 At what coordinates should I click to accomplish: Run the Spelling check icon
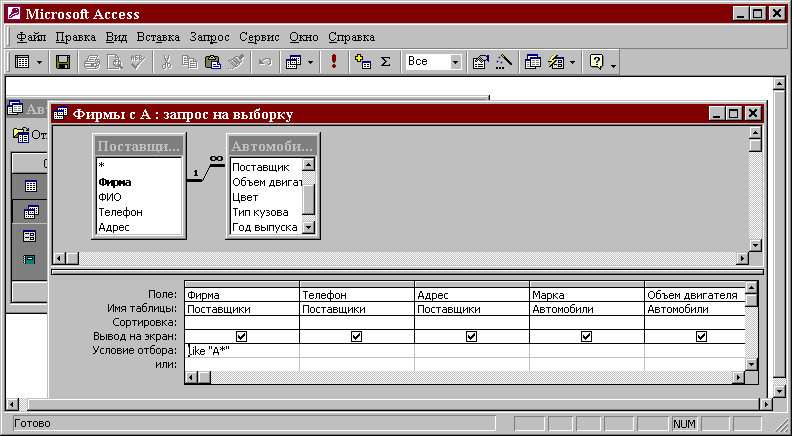[137, 62]
